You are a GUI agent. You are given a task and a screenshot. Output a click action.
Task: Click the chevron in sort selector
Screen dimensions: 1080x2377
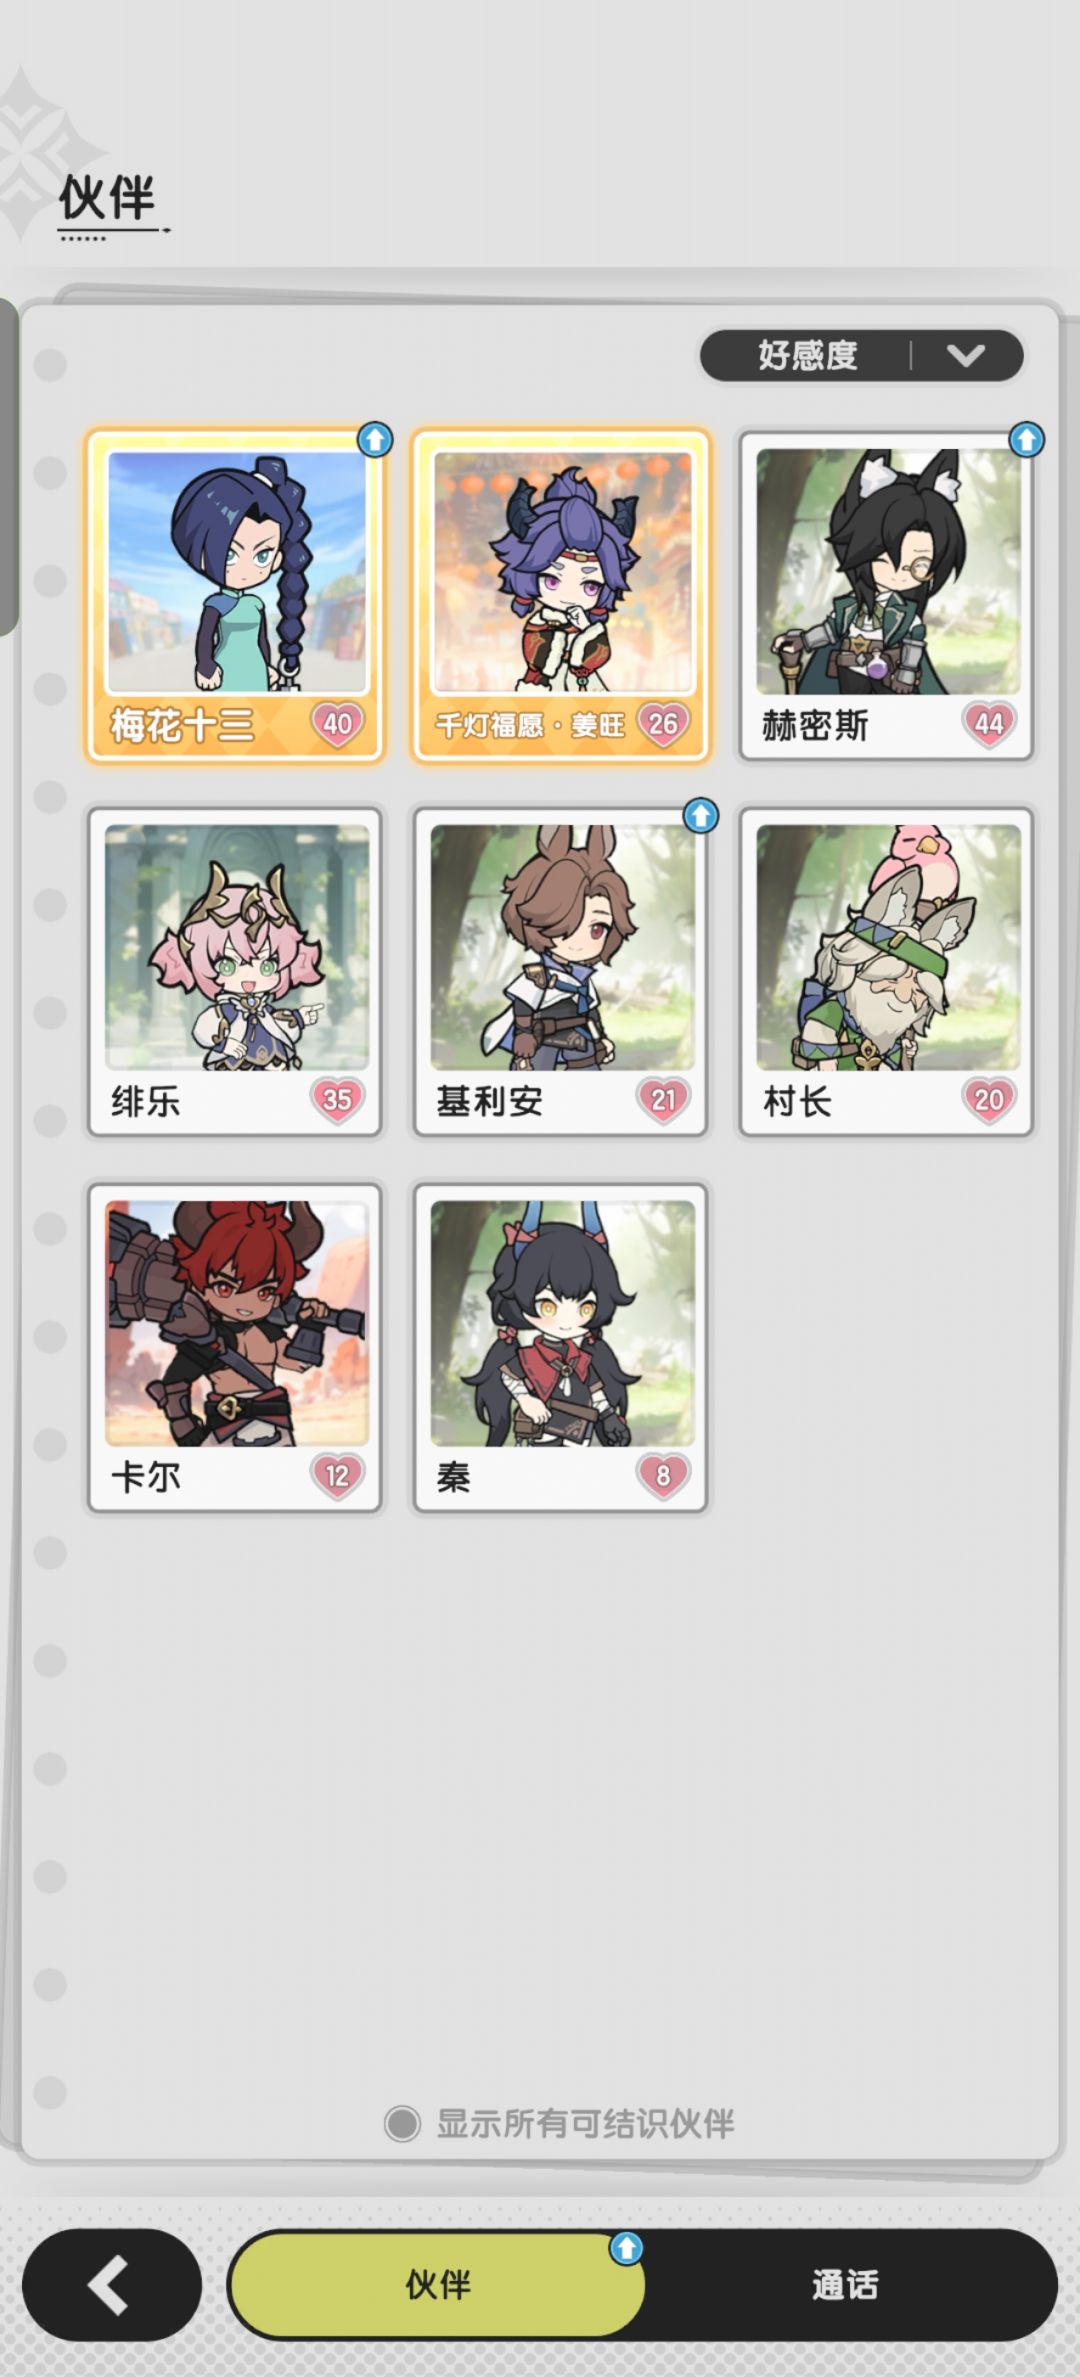click(x=966, y=355)
